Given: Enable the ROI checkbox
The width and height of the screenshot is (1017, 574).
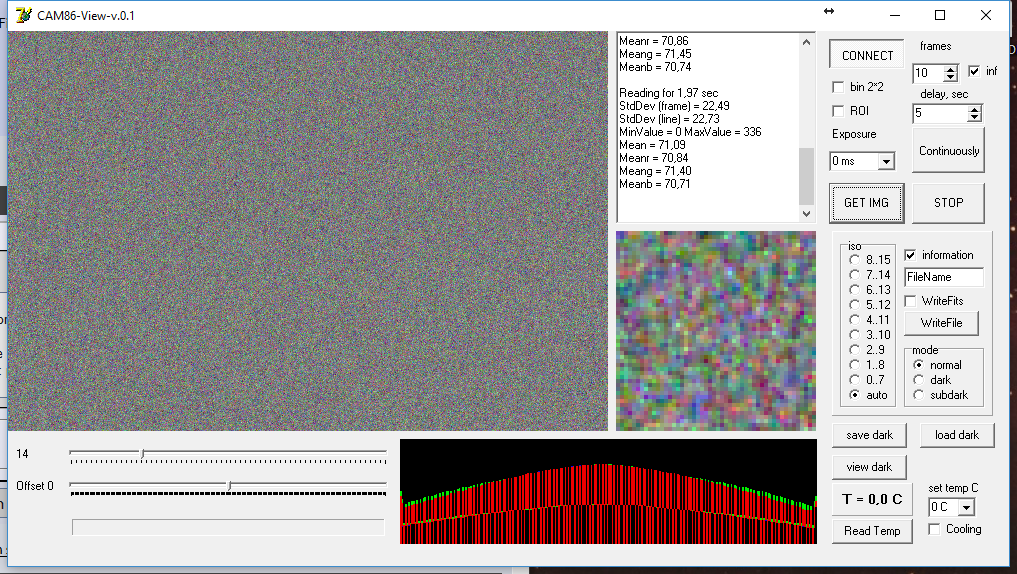Looking at the screenshot, I should 838,111.
